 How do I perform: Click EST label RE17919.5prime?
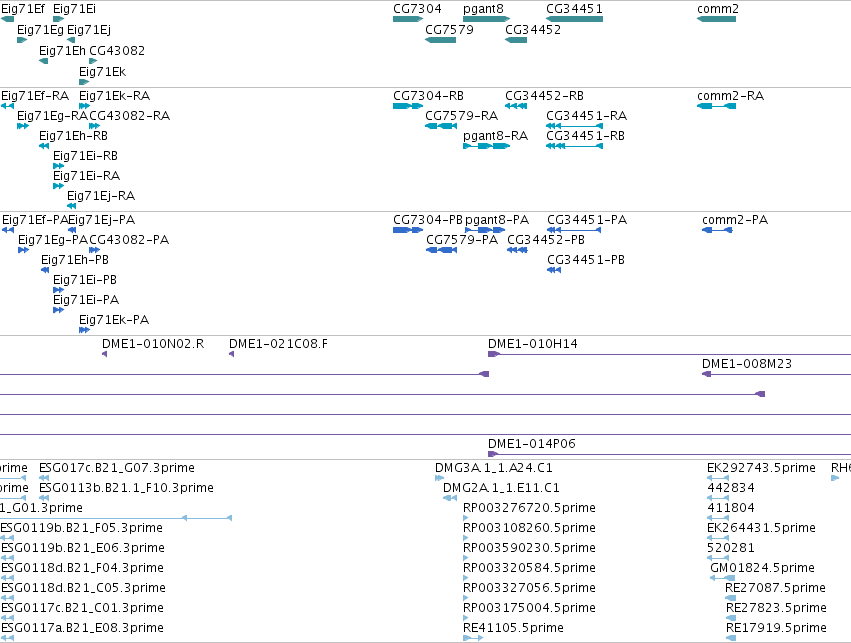[x=776, y=628]
